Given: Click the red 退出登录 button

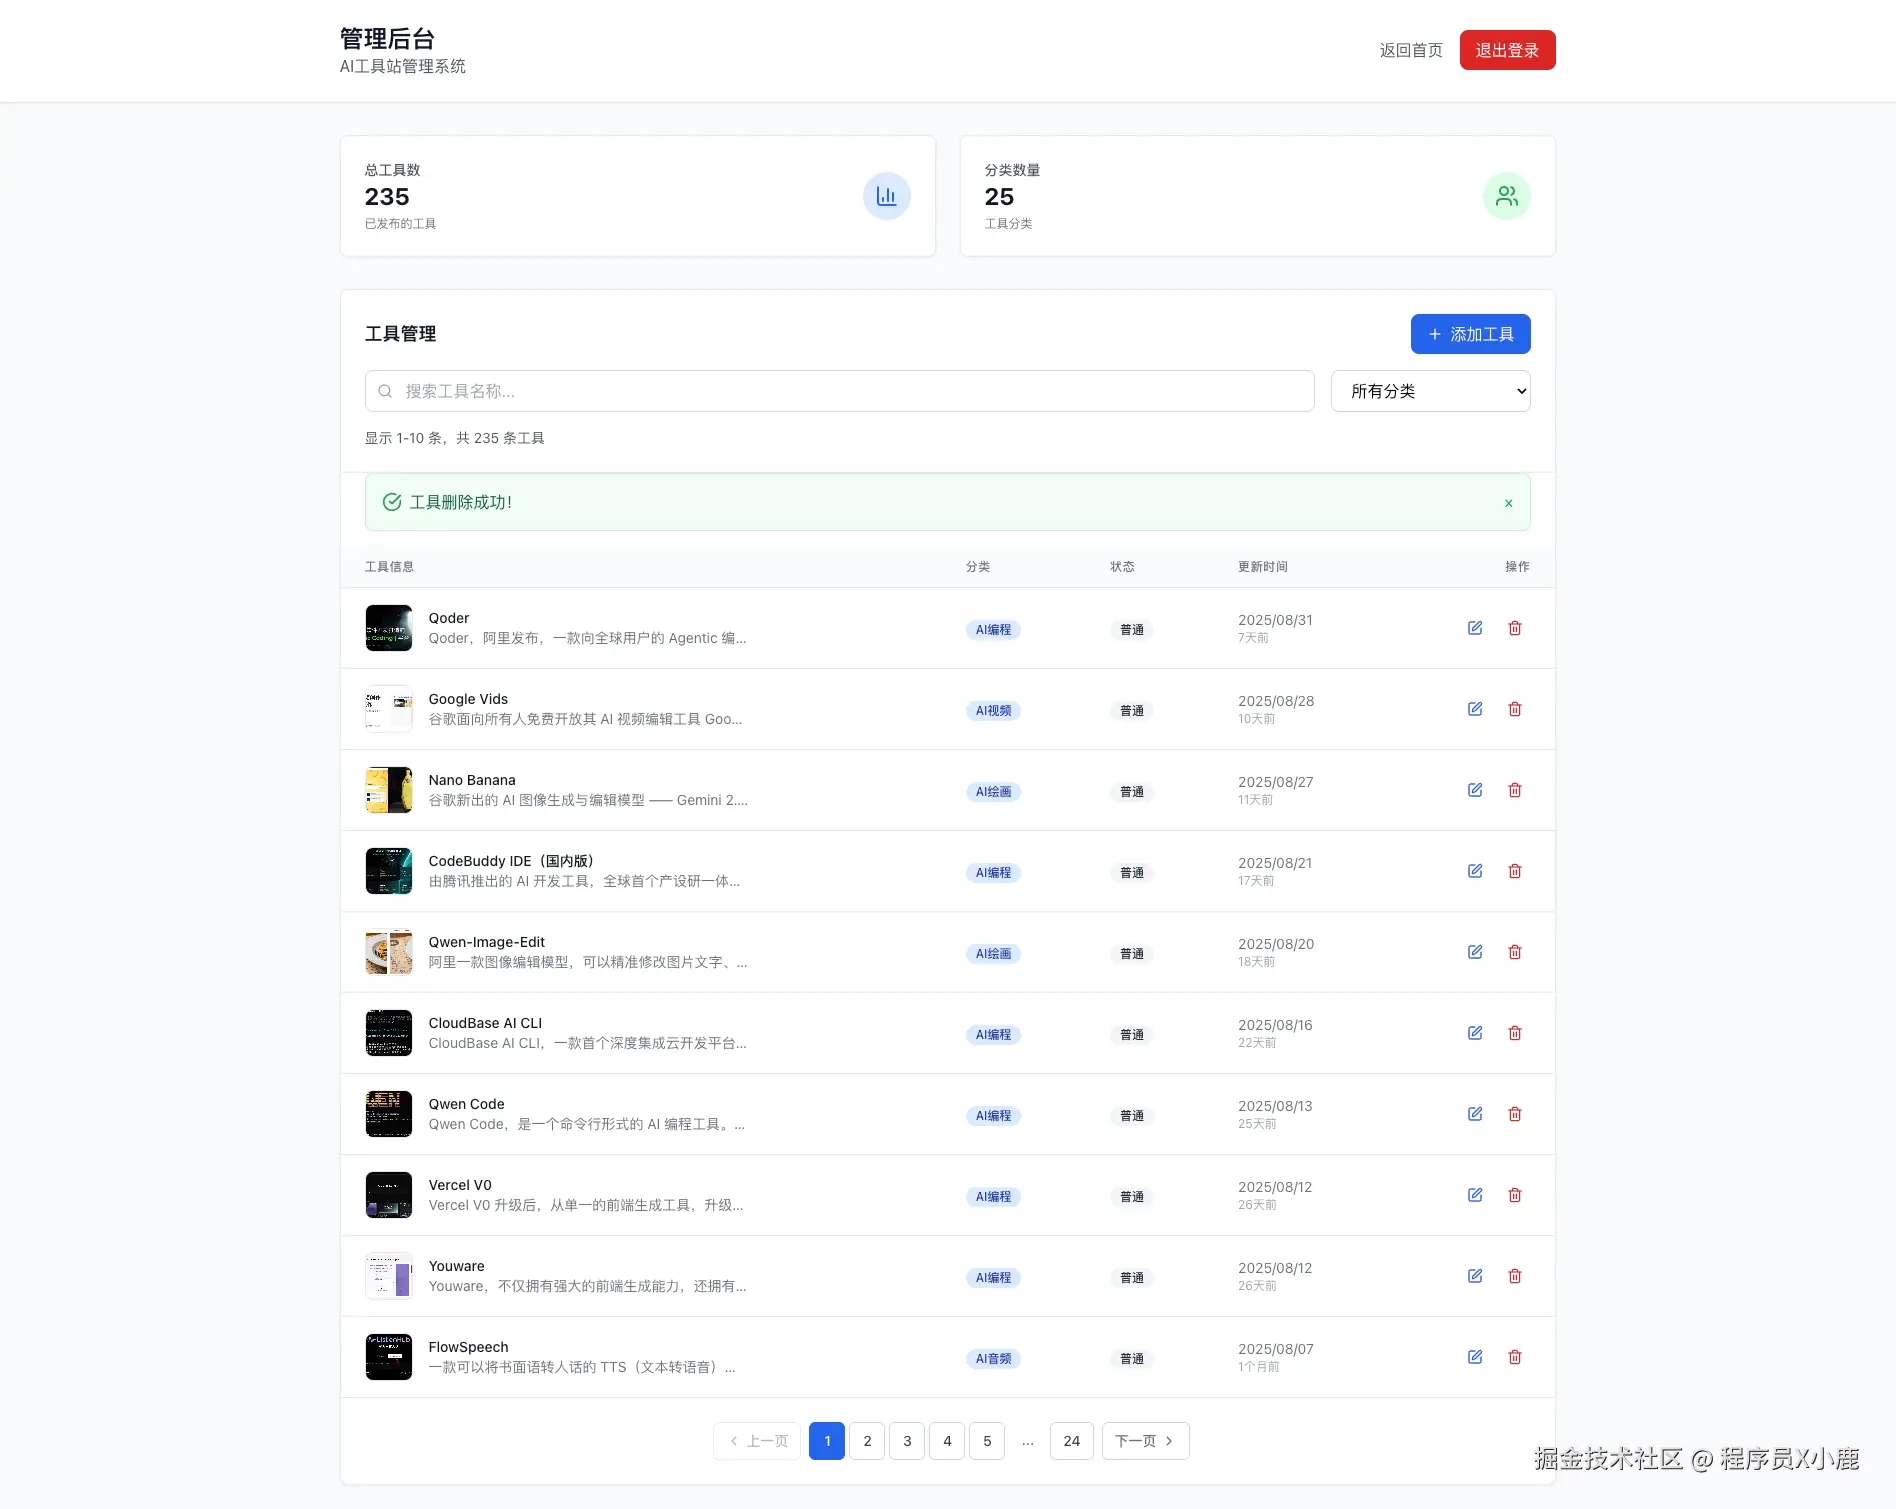Looking at the screenshot, I should coord(1508,50).
